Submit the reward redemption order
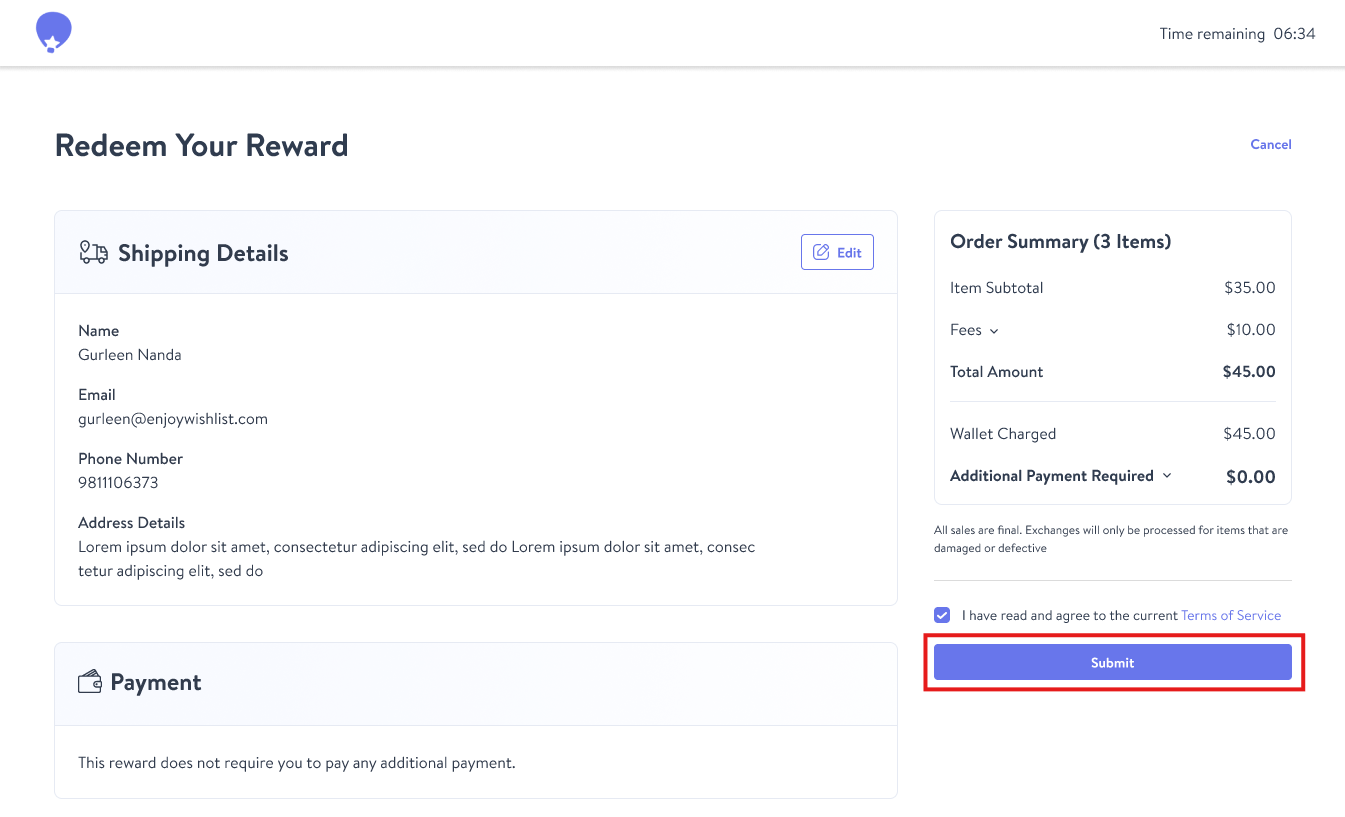The width and height of the screenshot is (1345, 817). point(1113,662)
